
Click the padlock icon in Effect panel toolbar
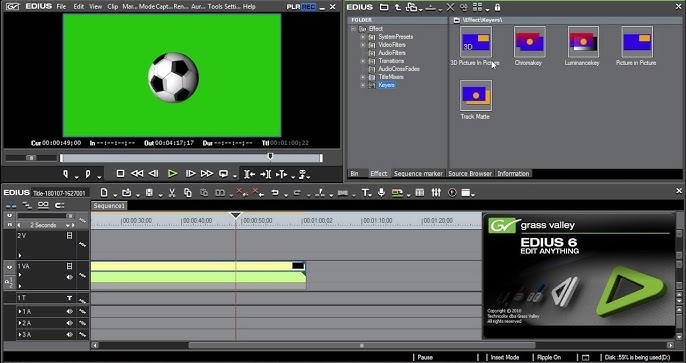497,7
